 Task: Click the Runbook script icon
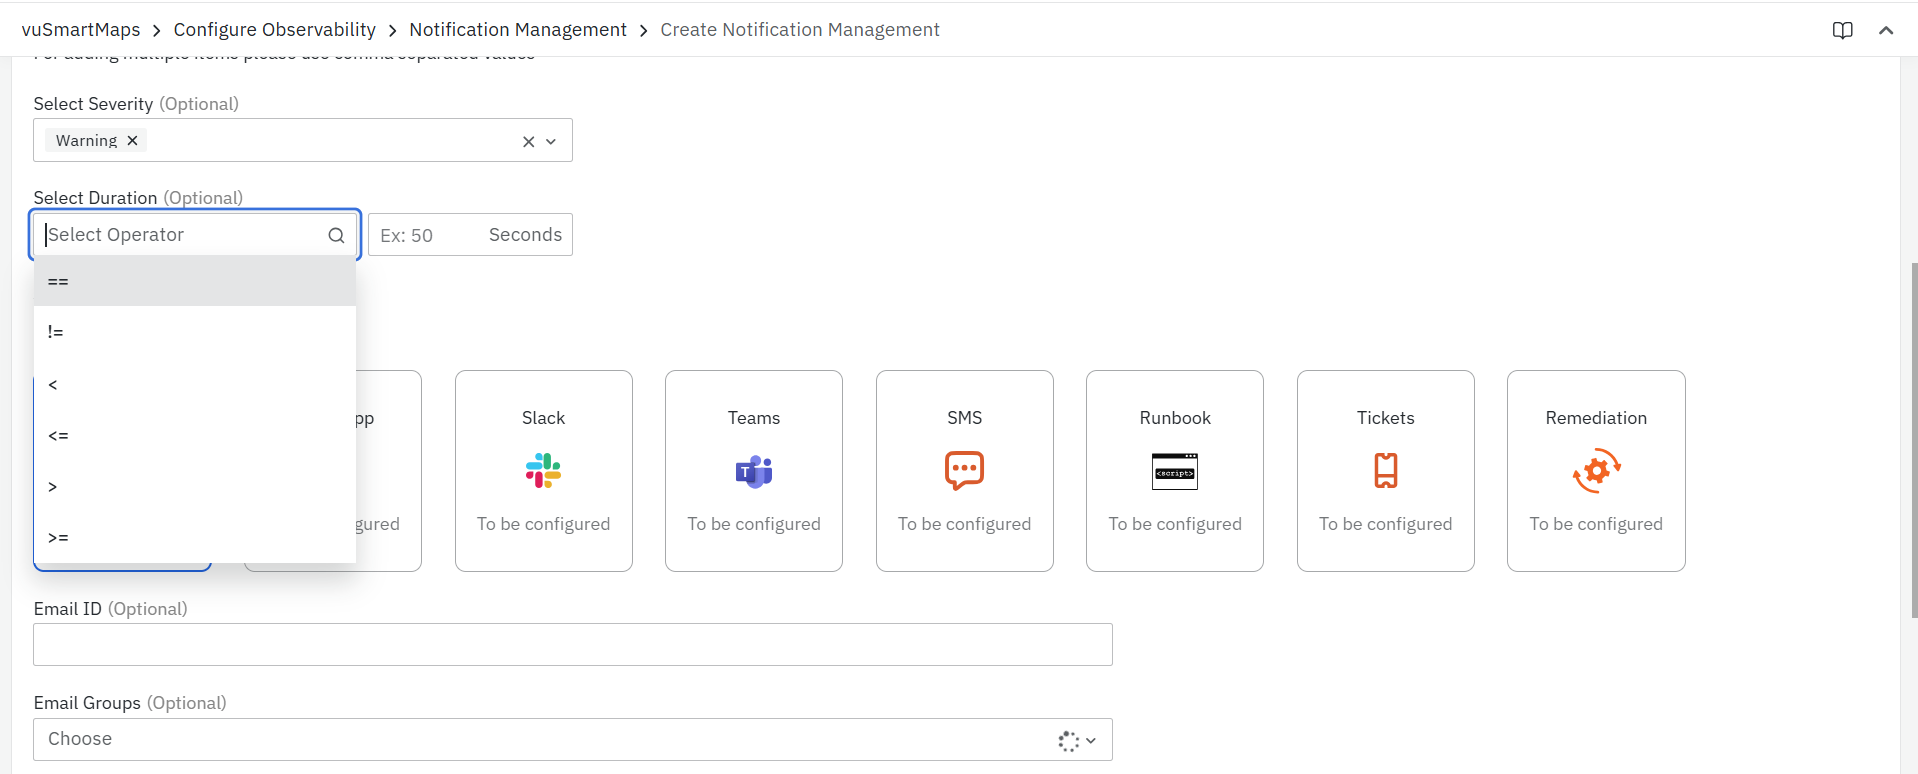1174,471
